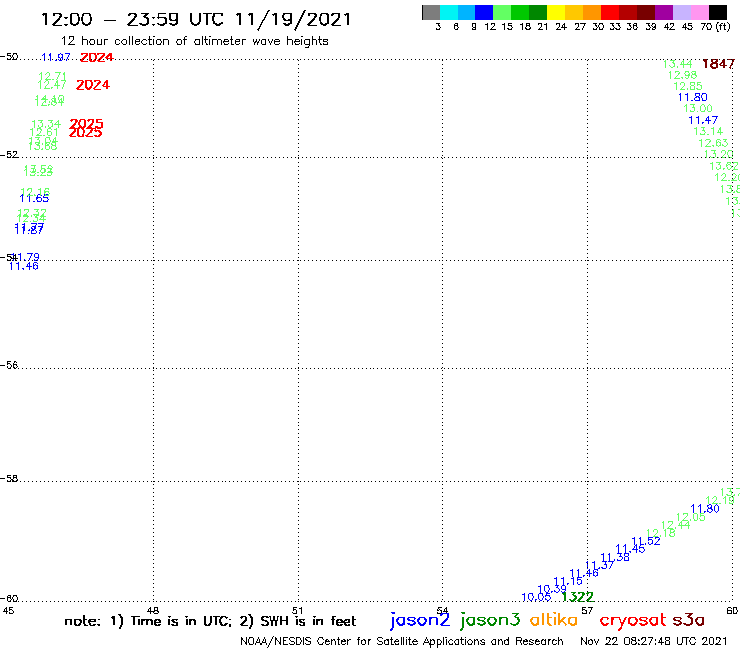Click the latitude axis label '-58'
Image resolution: width=740 pixels, height=650 pixels.
click(9, 478)
